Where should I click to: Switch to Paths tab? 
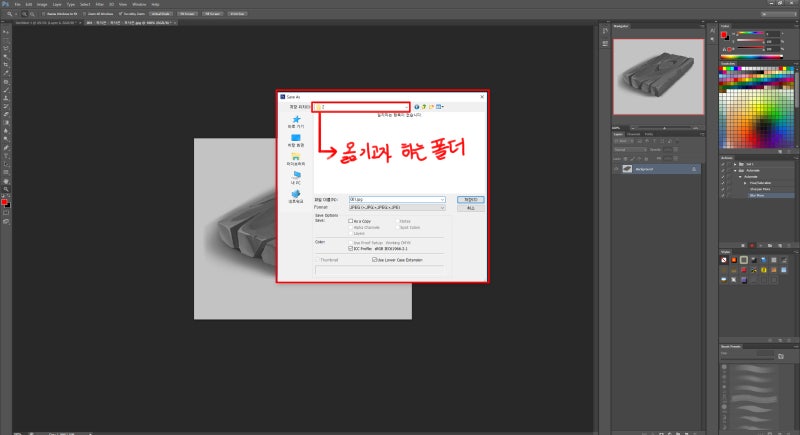(649, 134)
